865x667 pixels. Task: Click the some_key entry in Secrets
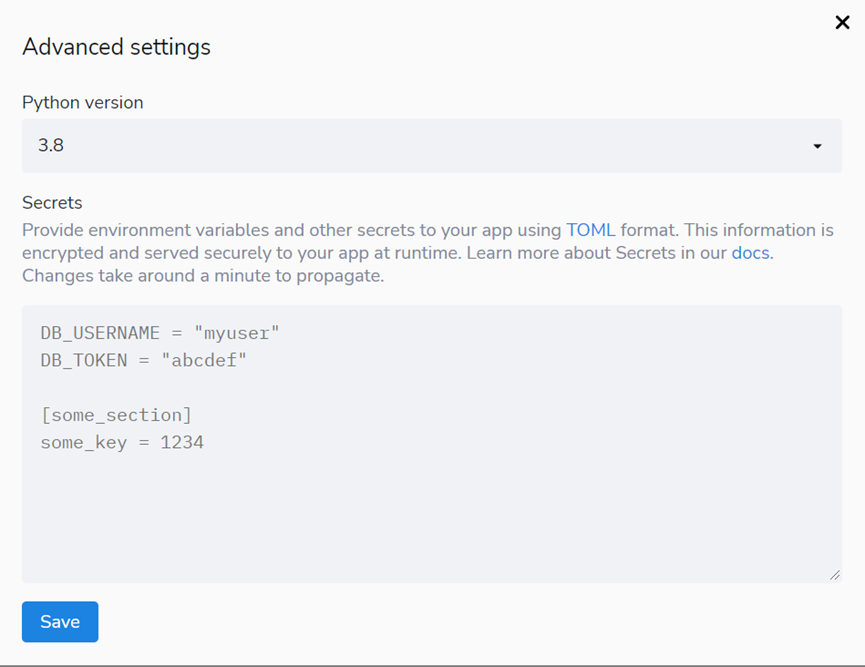(x=84, y=442)
